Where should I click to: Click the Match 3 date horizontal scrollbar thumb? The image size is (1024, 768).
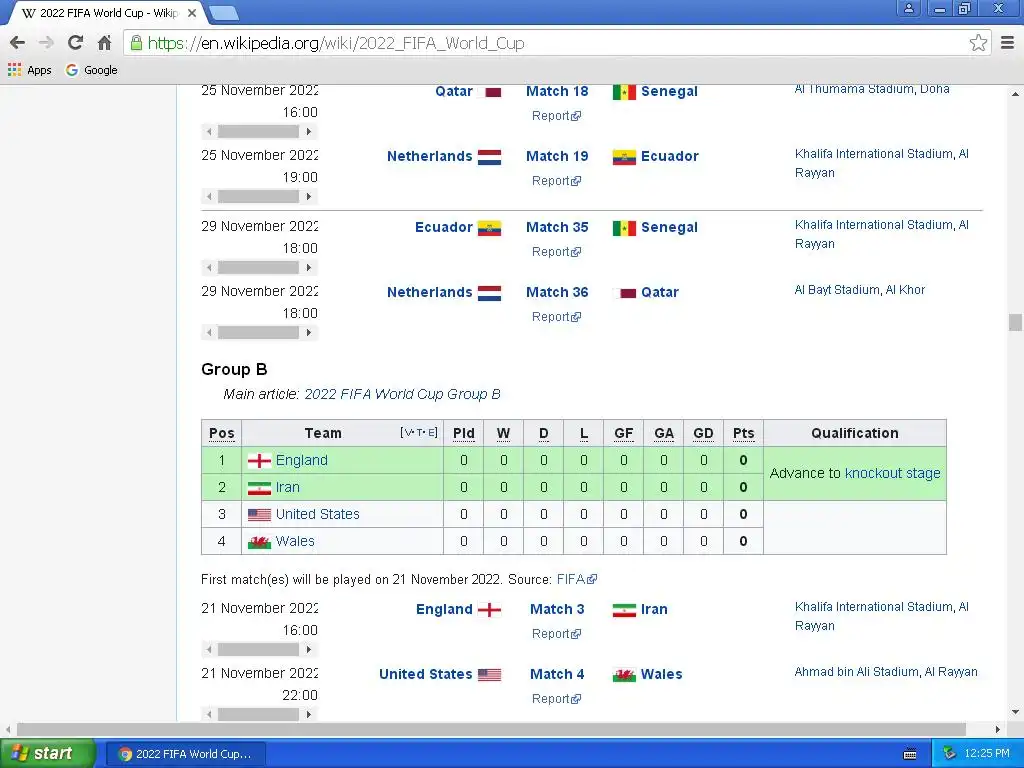click(258, 650)
